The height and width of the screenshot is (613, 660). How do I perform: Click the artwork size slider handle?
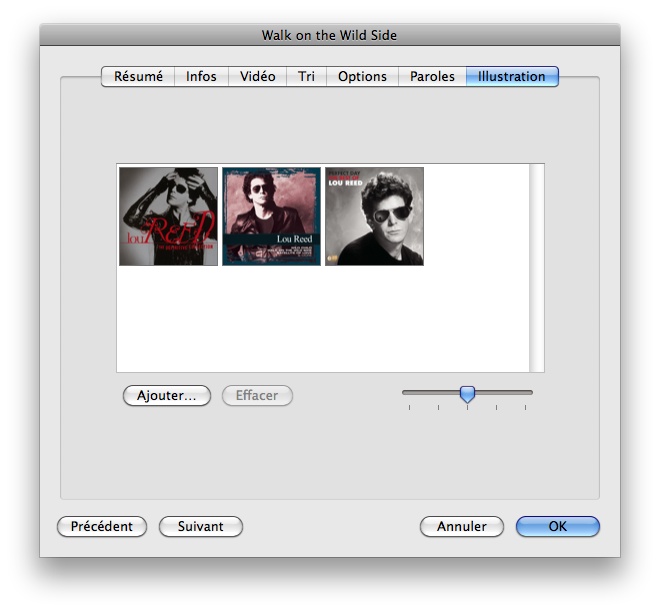pyautogui.click(x=467, y=394)
